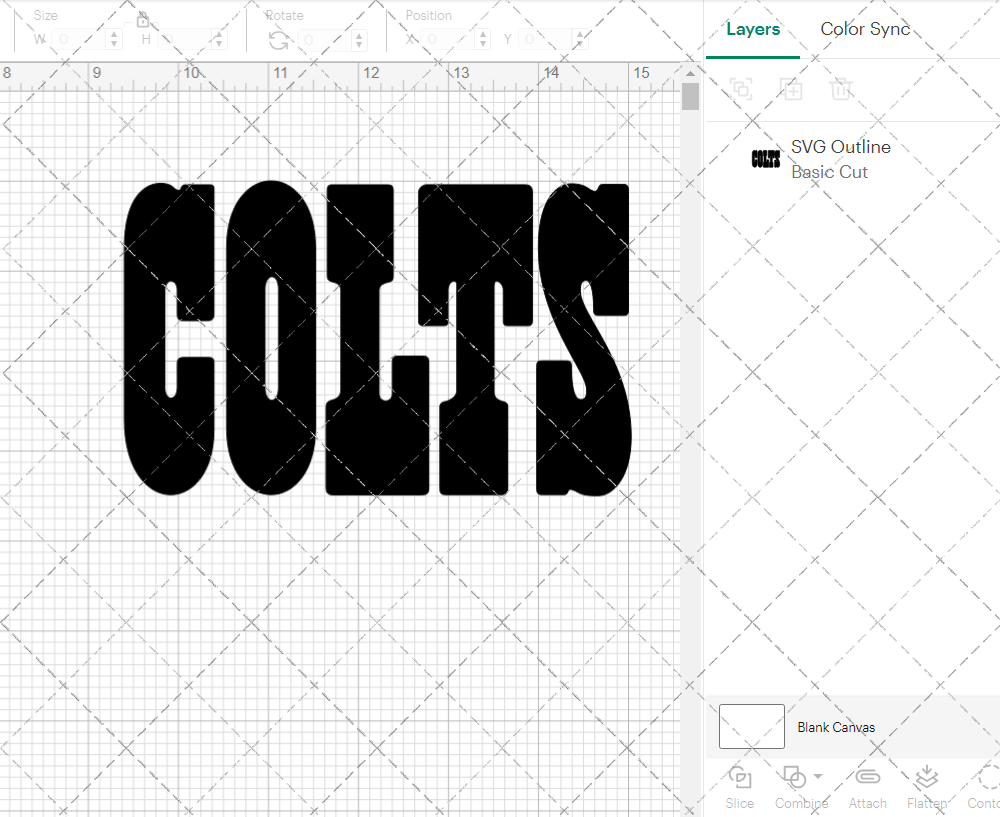The height and width of the screenshot is (817, 1000).
Task: Click the Blank Canvas color swatch
Action: tap(751, 727)
